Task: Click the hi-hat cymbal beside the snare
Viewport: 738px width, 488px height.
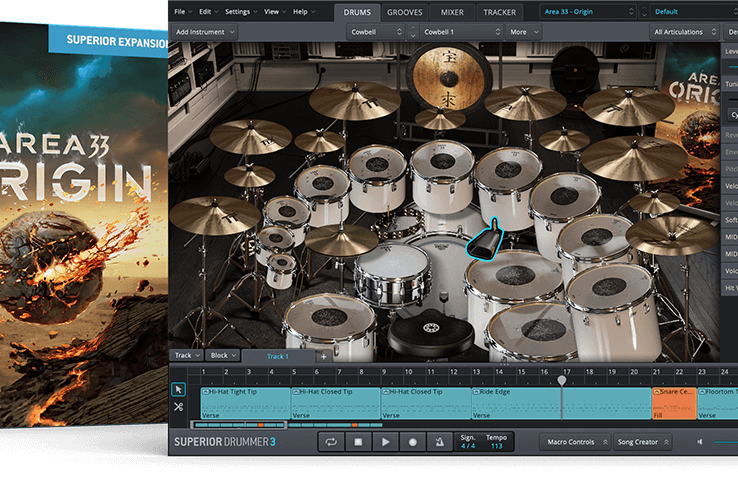Action: click(341, 239)
